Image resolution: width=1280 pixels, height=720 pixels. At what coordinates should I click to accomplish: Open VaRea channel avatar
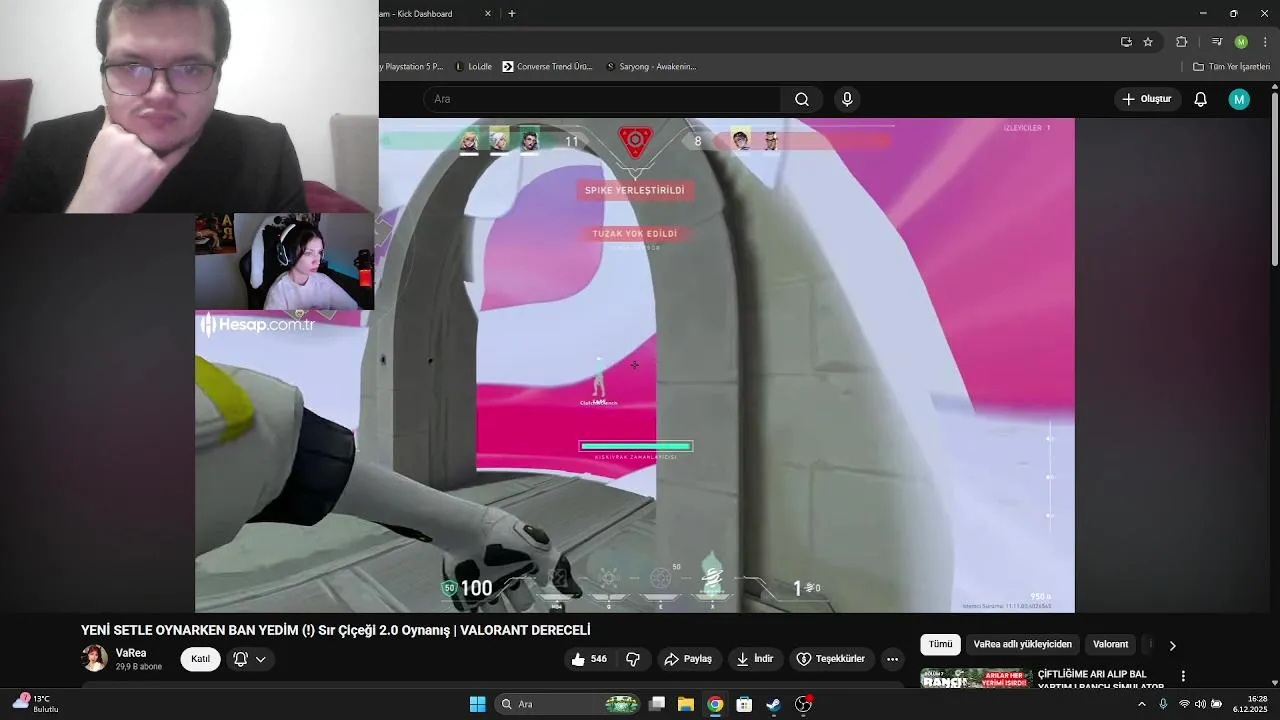(95, 658)
